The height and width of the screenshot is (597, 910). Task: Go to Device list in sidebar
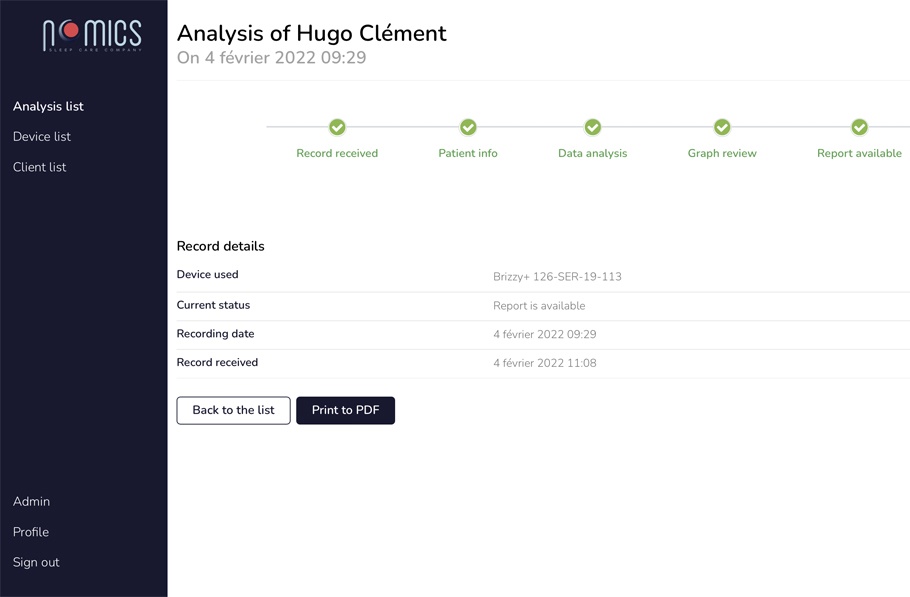point(42,136)
